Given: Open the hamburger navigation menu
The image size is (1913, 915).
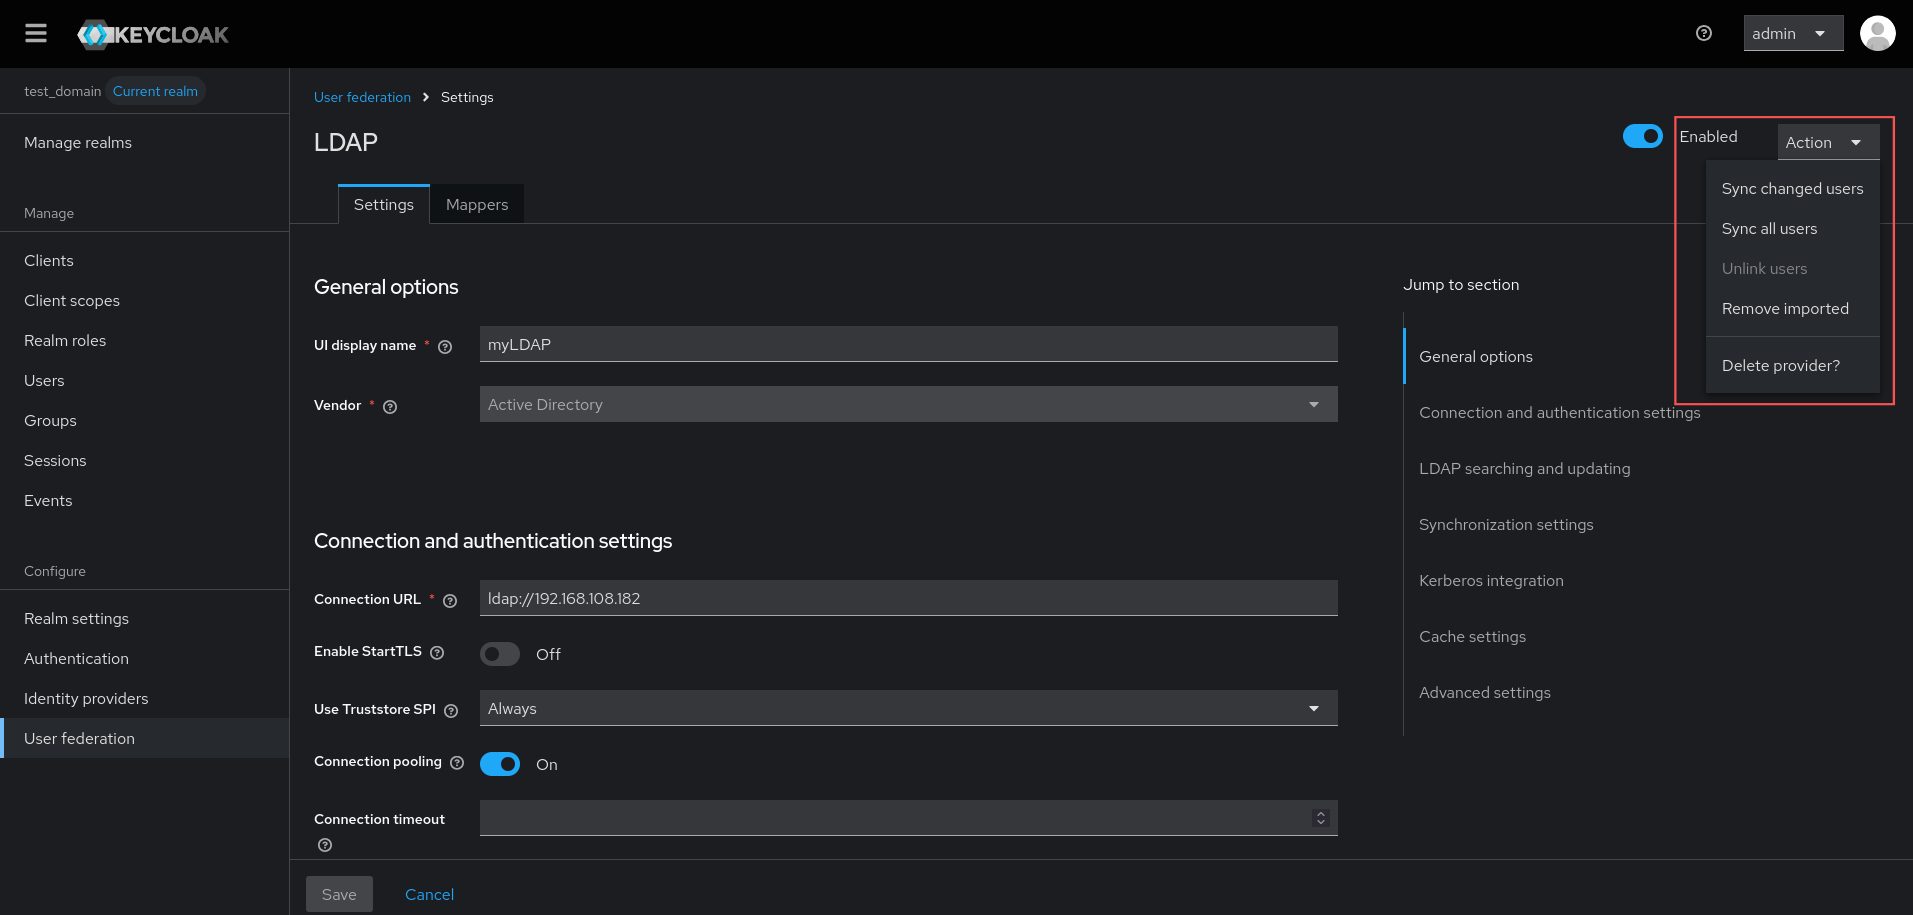Looking at the screenshot, I should click(x=36, y=34).
